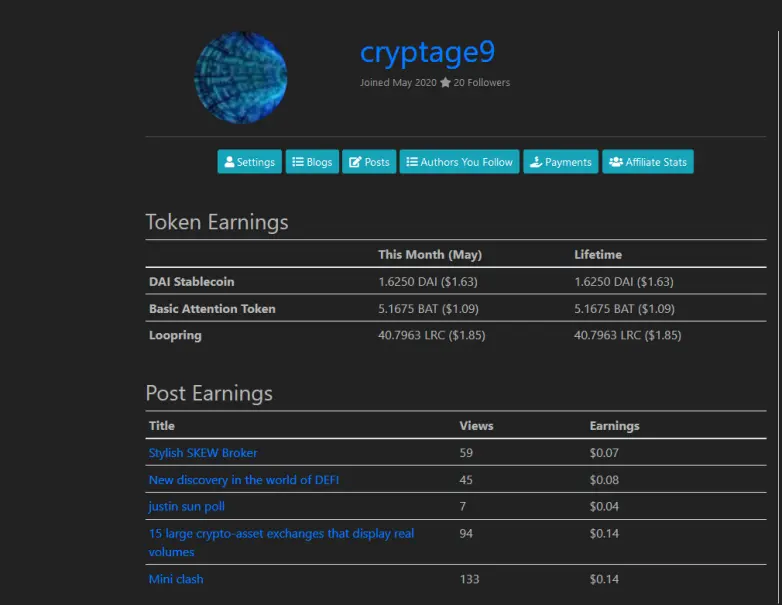Screen dimensions: 782x605
Task: Click the Lifetime column header
Action: point(598,254)
